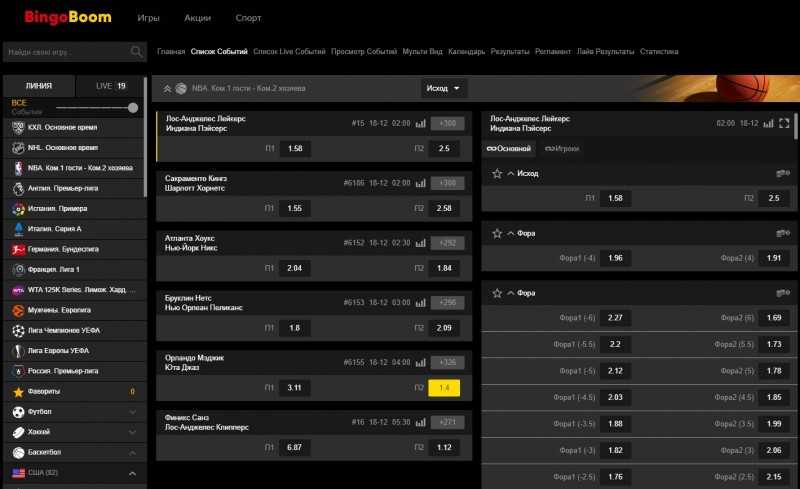Click Italy Serie A icon
This screenshot has width=800, height=489.
click(x=18, y=229)
